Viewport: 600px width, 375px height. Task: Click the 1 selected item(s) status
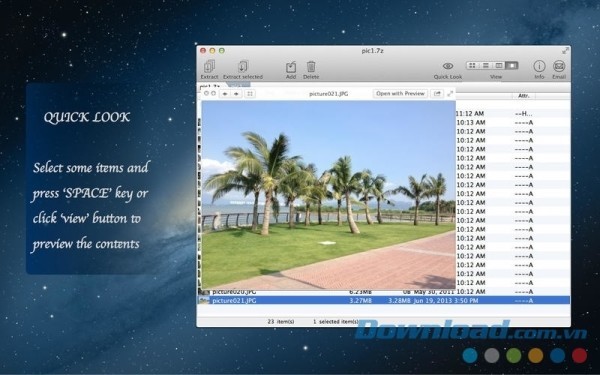point(336,321)
